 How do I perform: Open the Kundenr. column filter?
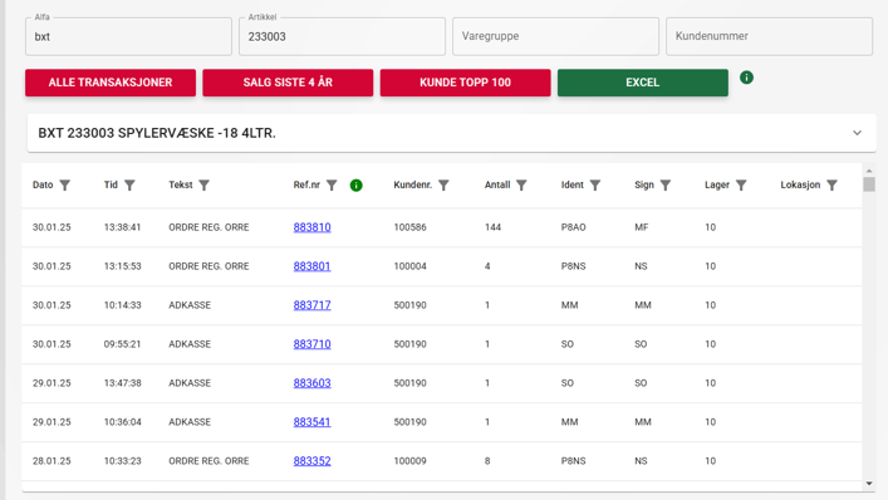point(443,185)
